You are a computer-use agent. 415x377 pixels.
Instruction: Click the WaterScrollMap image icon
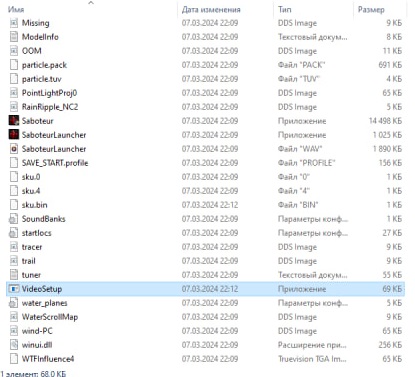(14, 317)
